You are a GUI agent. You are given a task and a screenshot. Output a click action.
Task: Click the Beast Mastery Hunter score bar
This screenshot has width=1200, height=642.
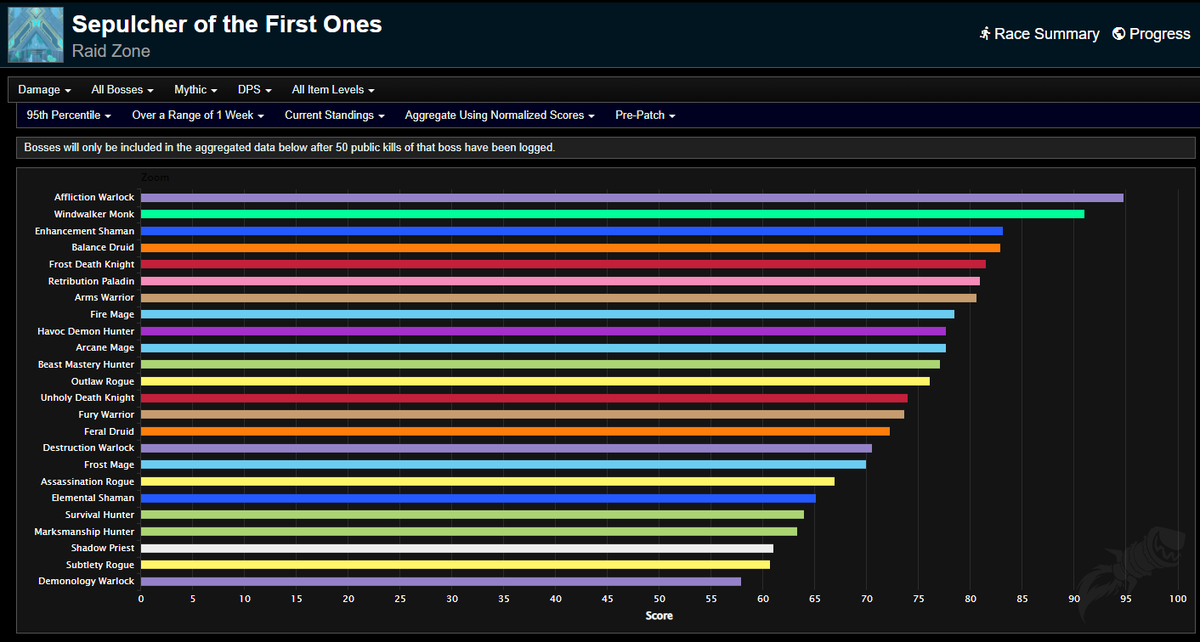coord(540,364)
